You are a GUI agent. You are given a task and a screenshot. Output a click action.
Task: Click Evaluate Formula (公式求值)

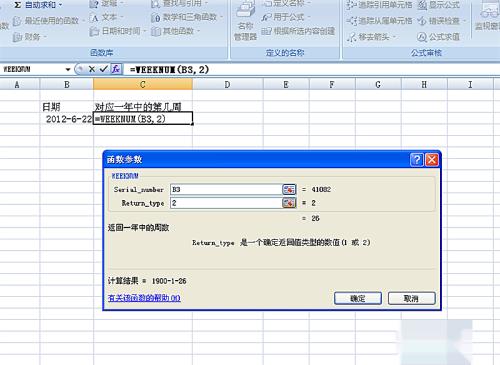coord(438,37)
